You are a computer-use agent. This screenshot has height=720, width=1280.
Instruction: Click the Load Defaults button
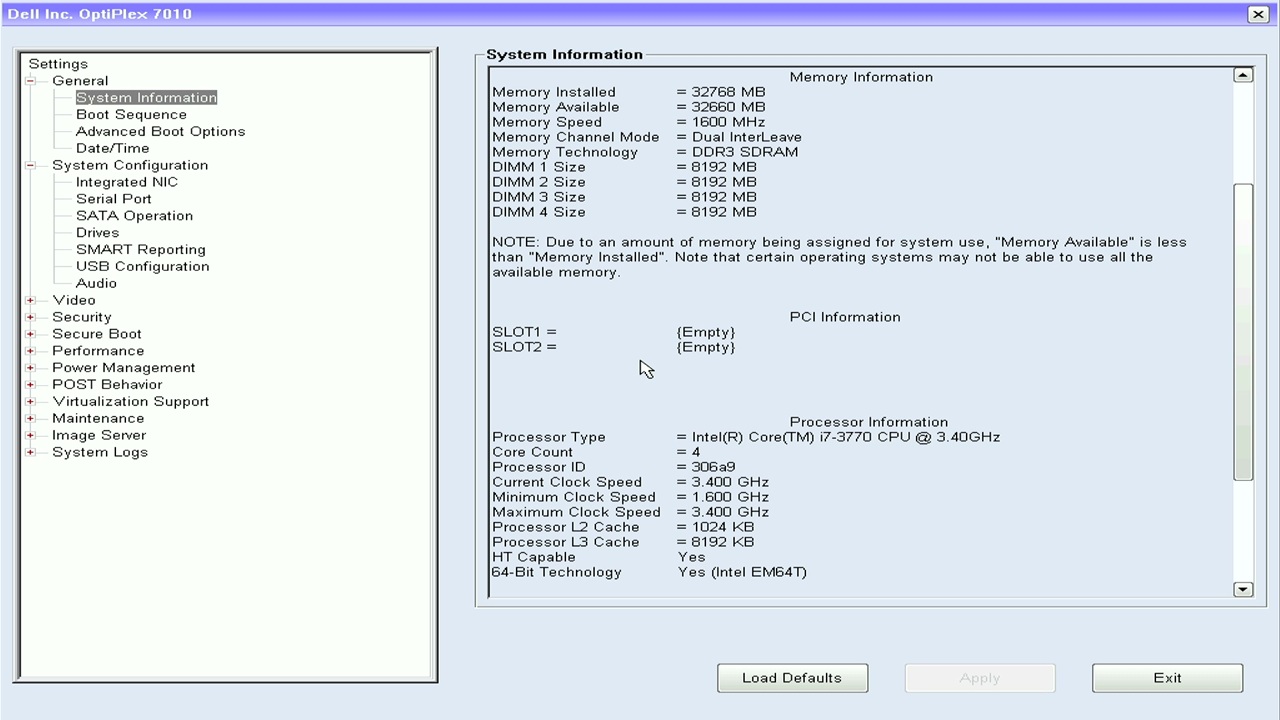pos(792,678)
